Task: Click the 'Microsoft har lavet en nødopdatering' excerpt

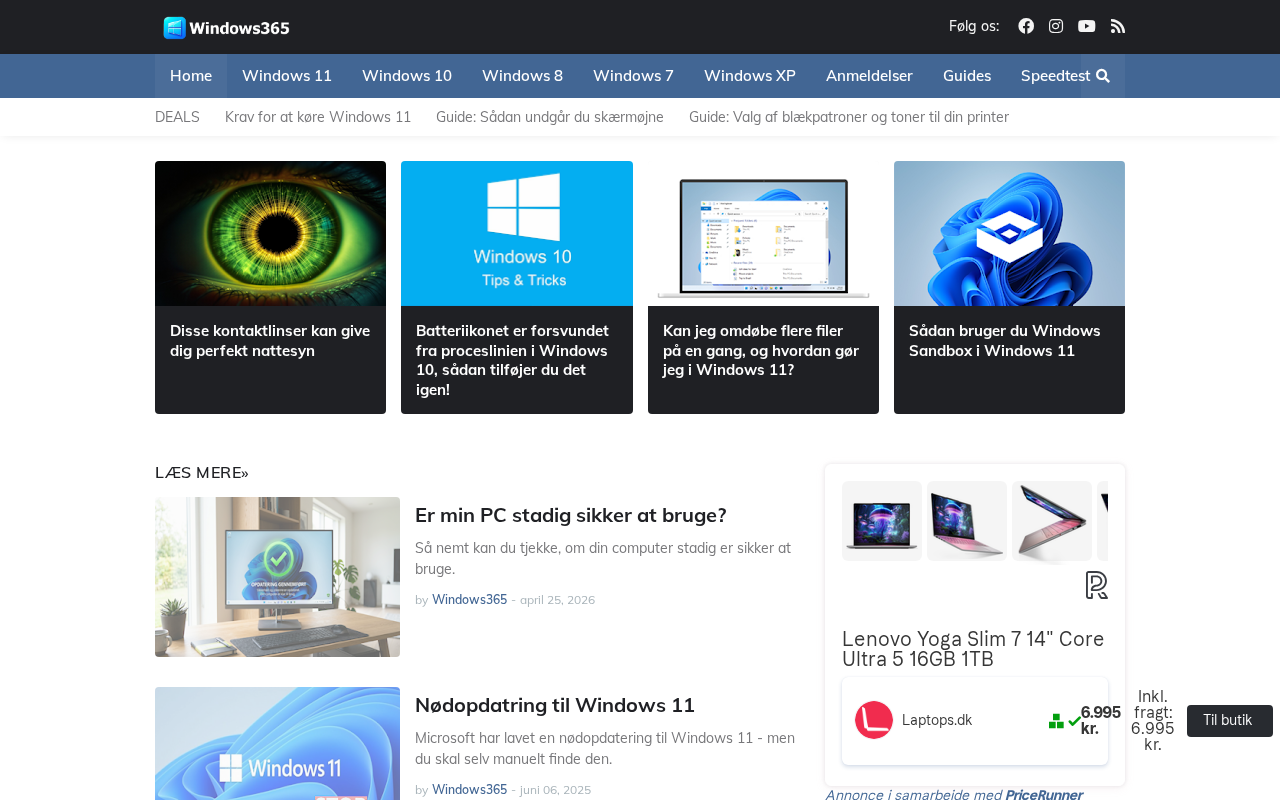Action: (605, 749)
